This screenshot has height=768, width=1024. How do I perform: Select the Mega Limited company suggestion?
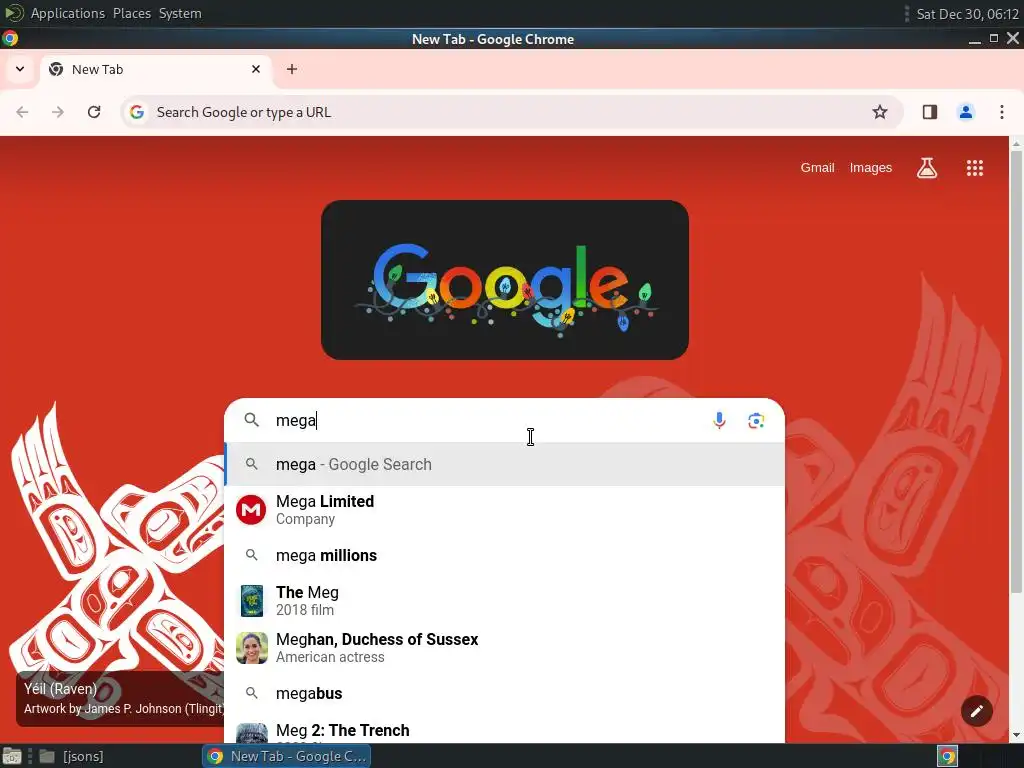click(x=505, y=509)
